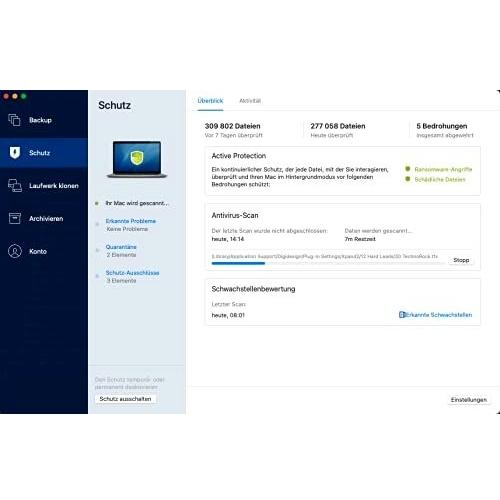
Task: Click the green Ransomware-Angriffe status dot
Action: (407, 169)
